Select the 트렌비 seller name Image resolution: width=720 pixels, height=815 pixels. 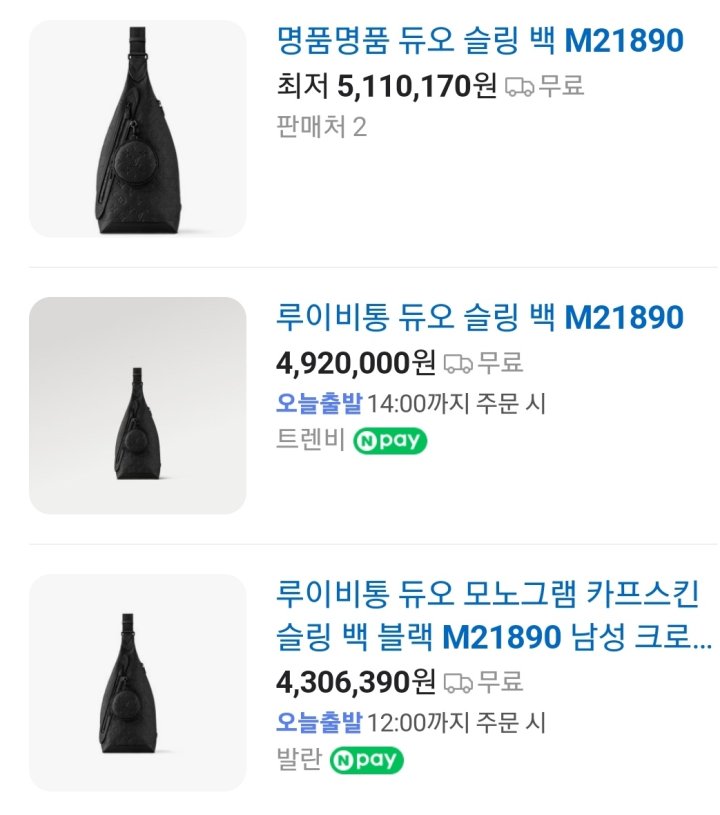pyautogui.click(x=309, y=440)
